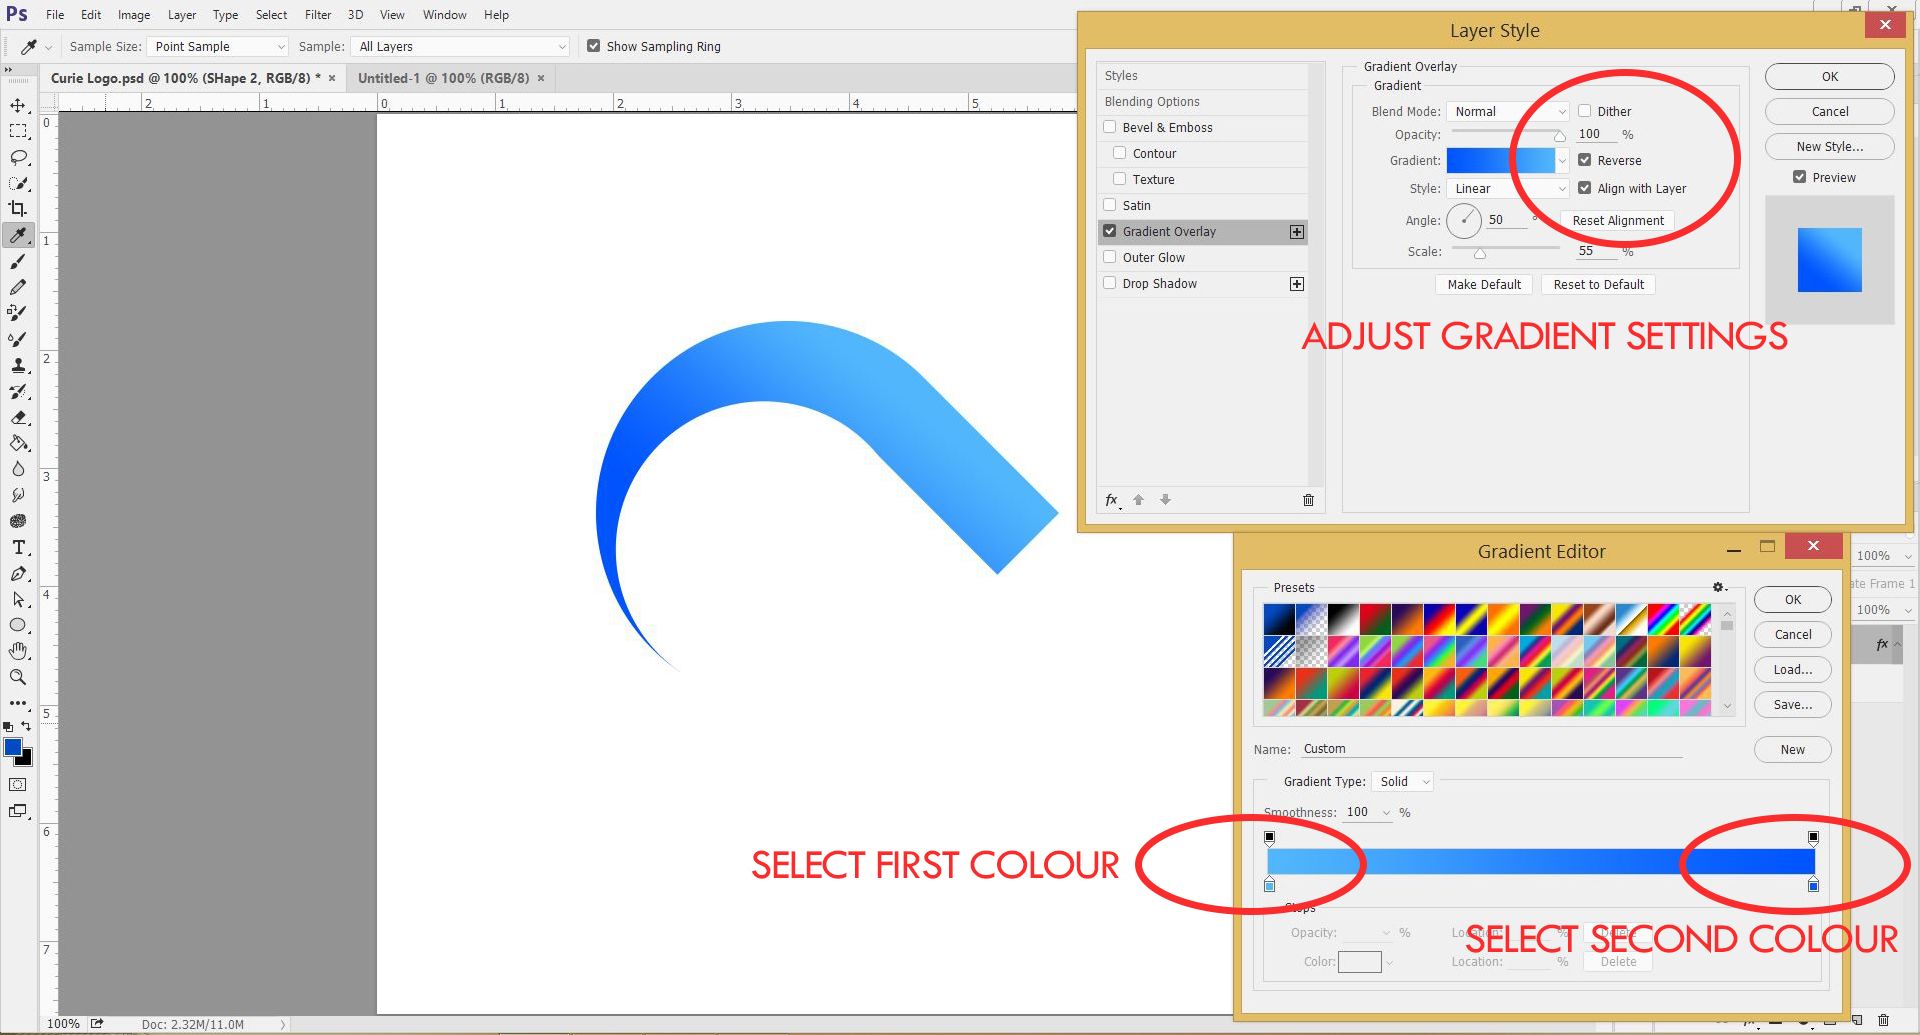Select the Zoom tool
This screenshot has width=1920, height=1035.
pyautogui.click(x=18, y=677)
